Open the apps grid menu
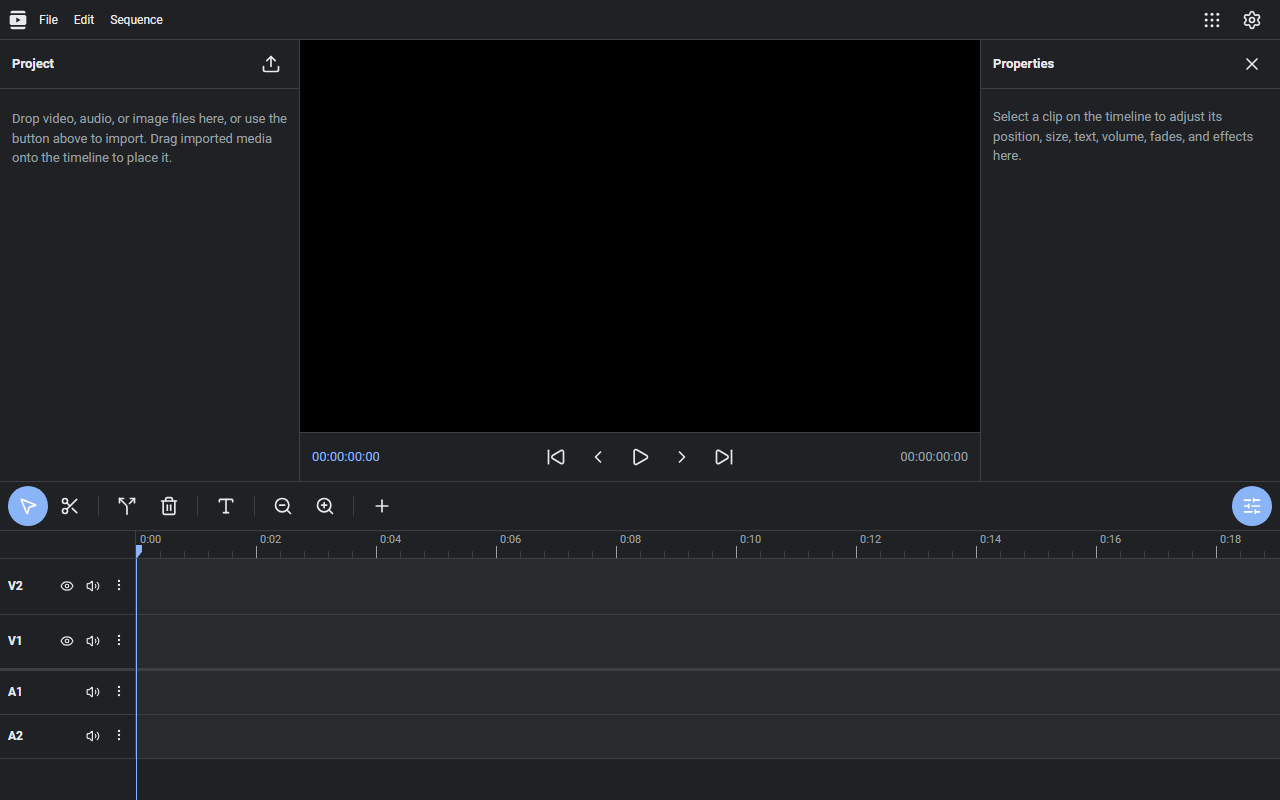The height and width of the screenshot is (800, 1280). tap(1212, 20)
